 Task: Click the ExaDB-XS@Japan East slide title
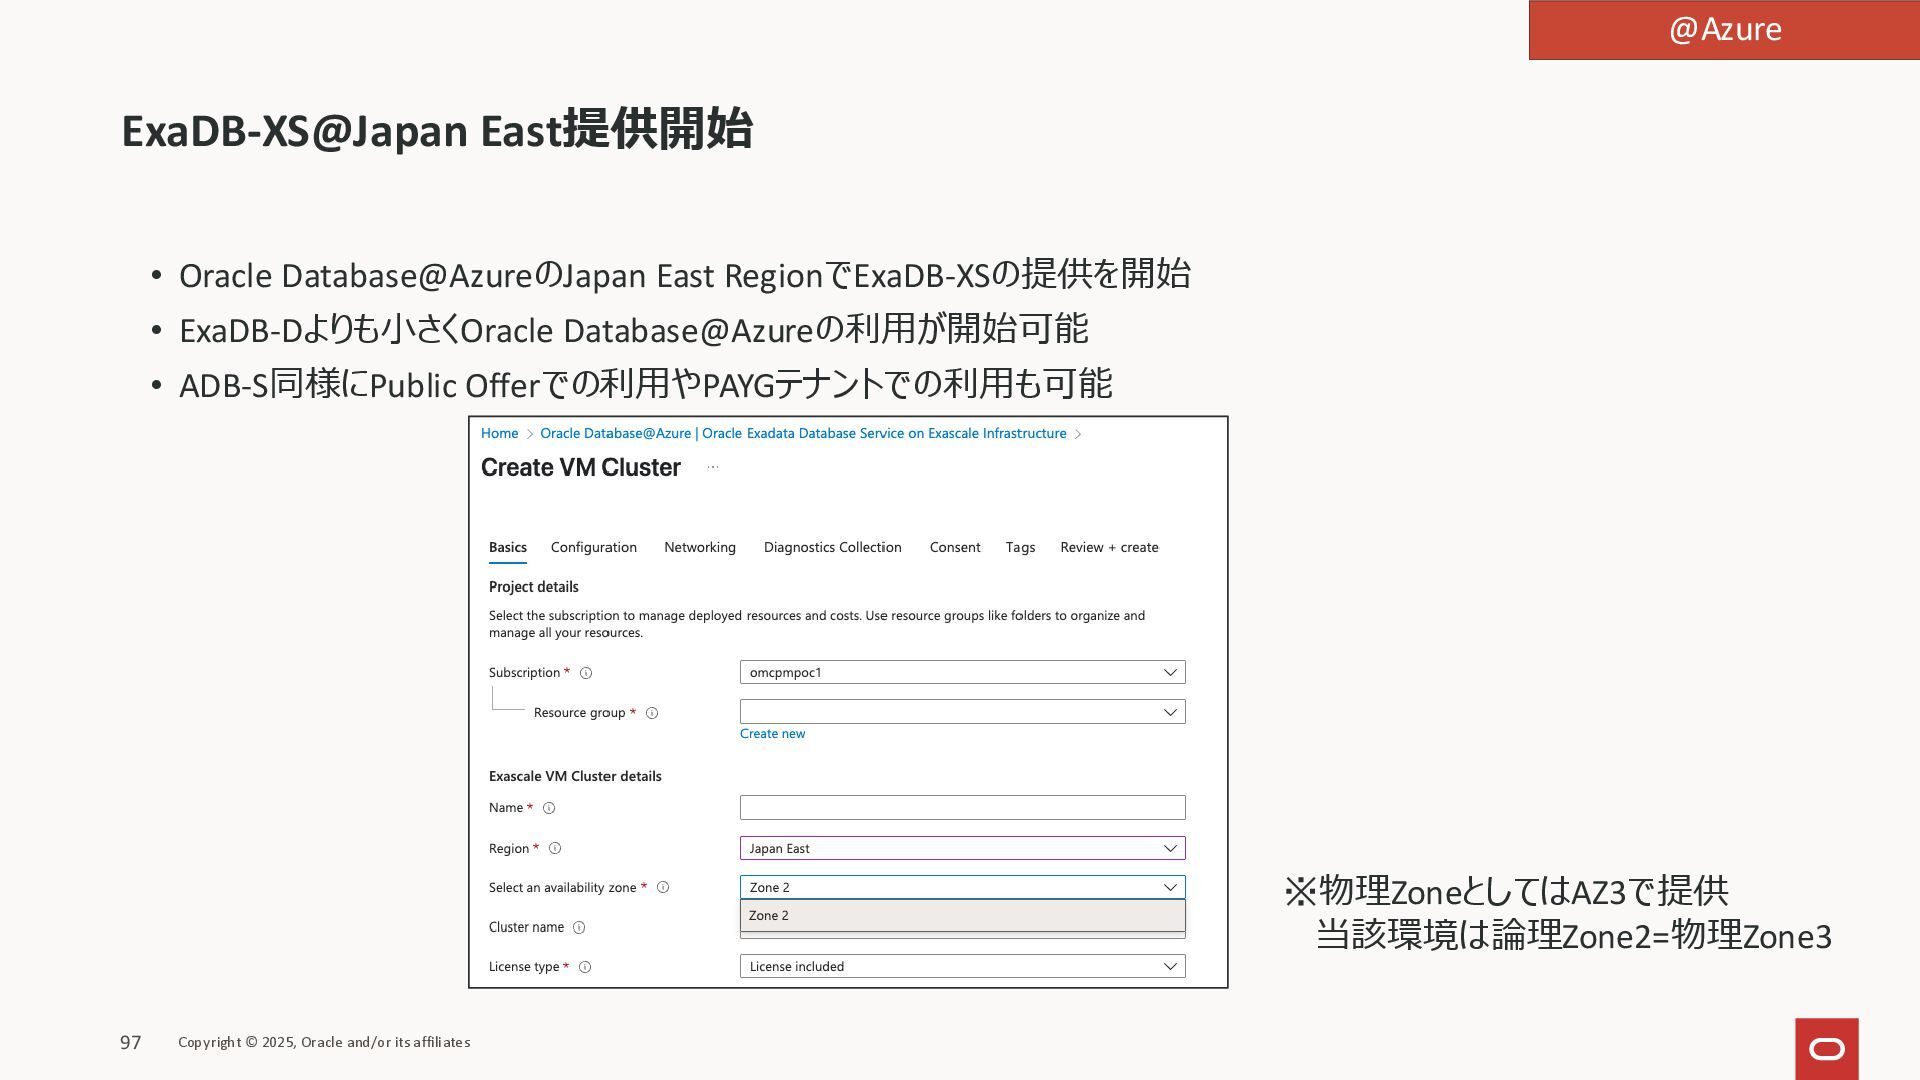click(x=437, y=130)
